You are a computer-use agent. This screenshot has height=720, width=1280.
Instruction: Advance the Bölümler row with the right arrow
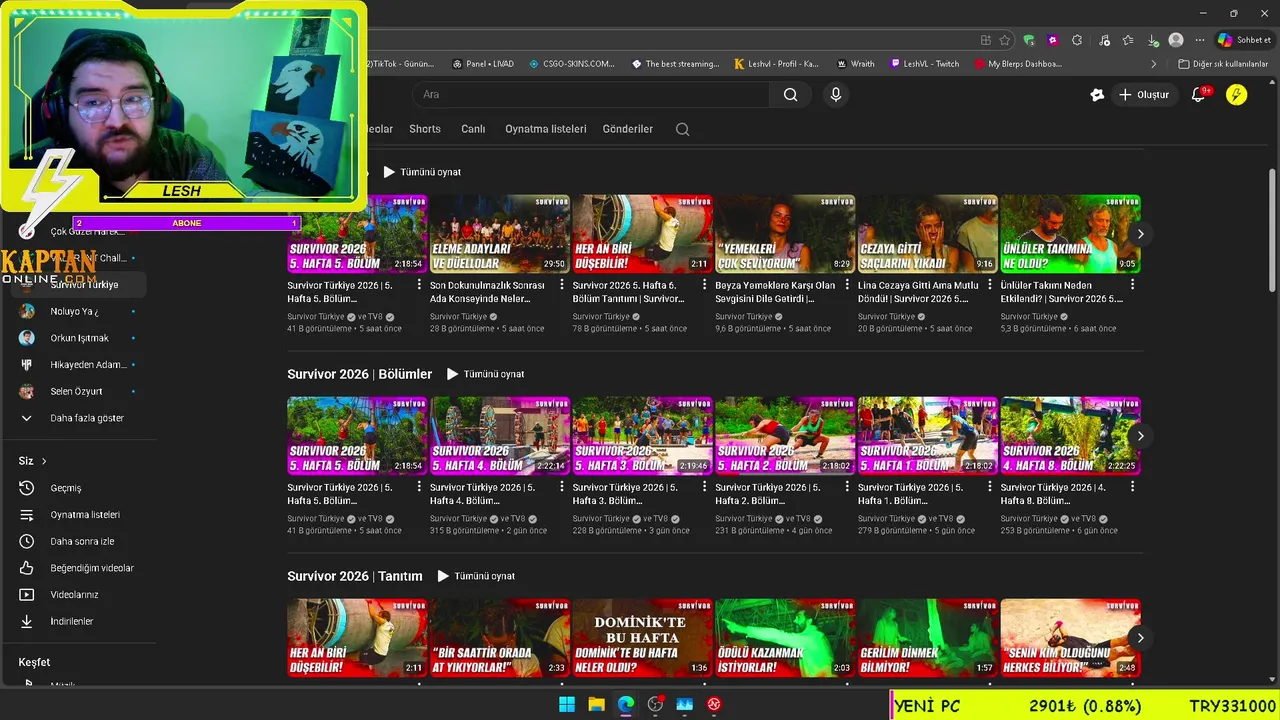pyautogui.click(x=1140, y=436)
